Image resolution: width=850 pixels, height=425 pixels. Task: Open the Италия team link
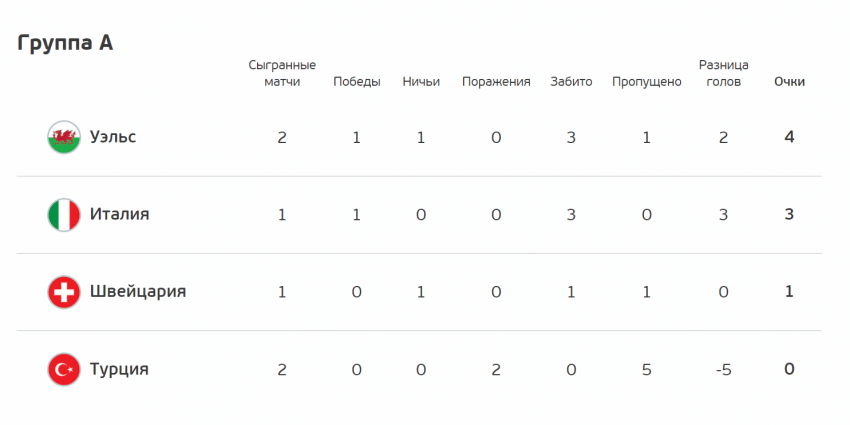pos(119,215)
